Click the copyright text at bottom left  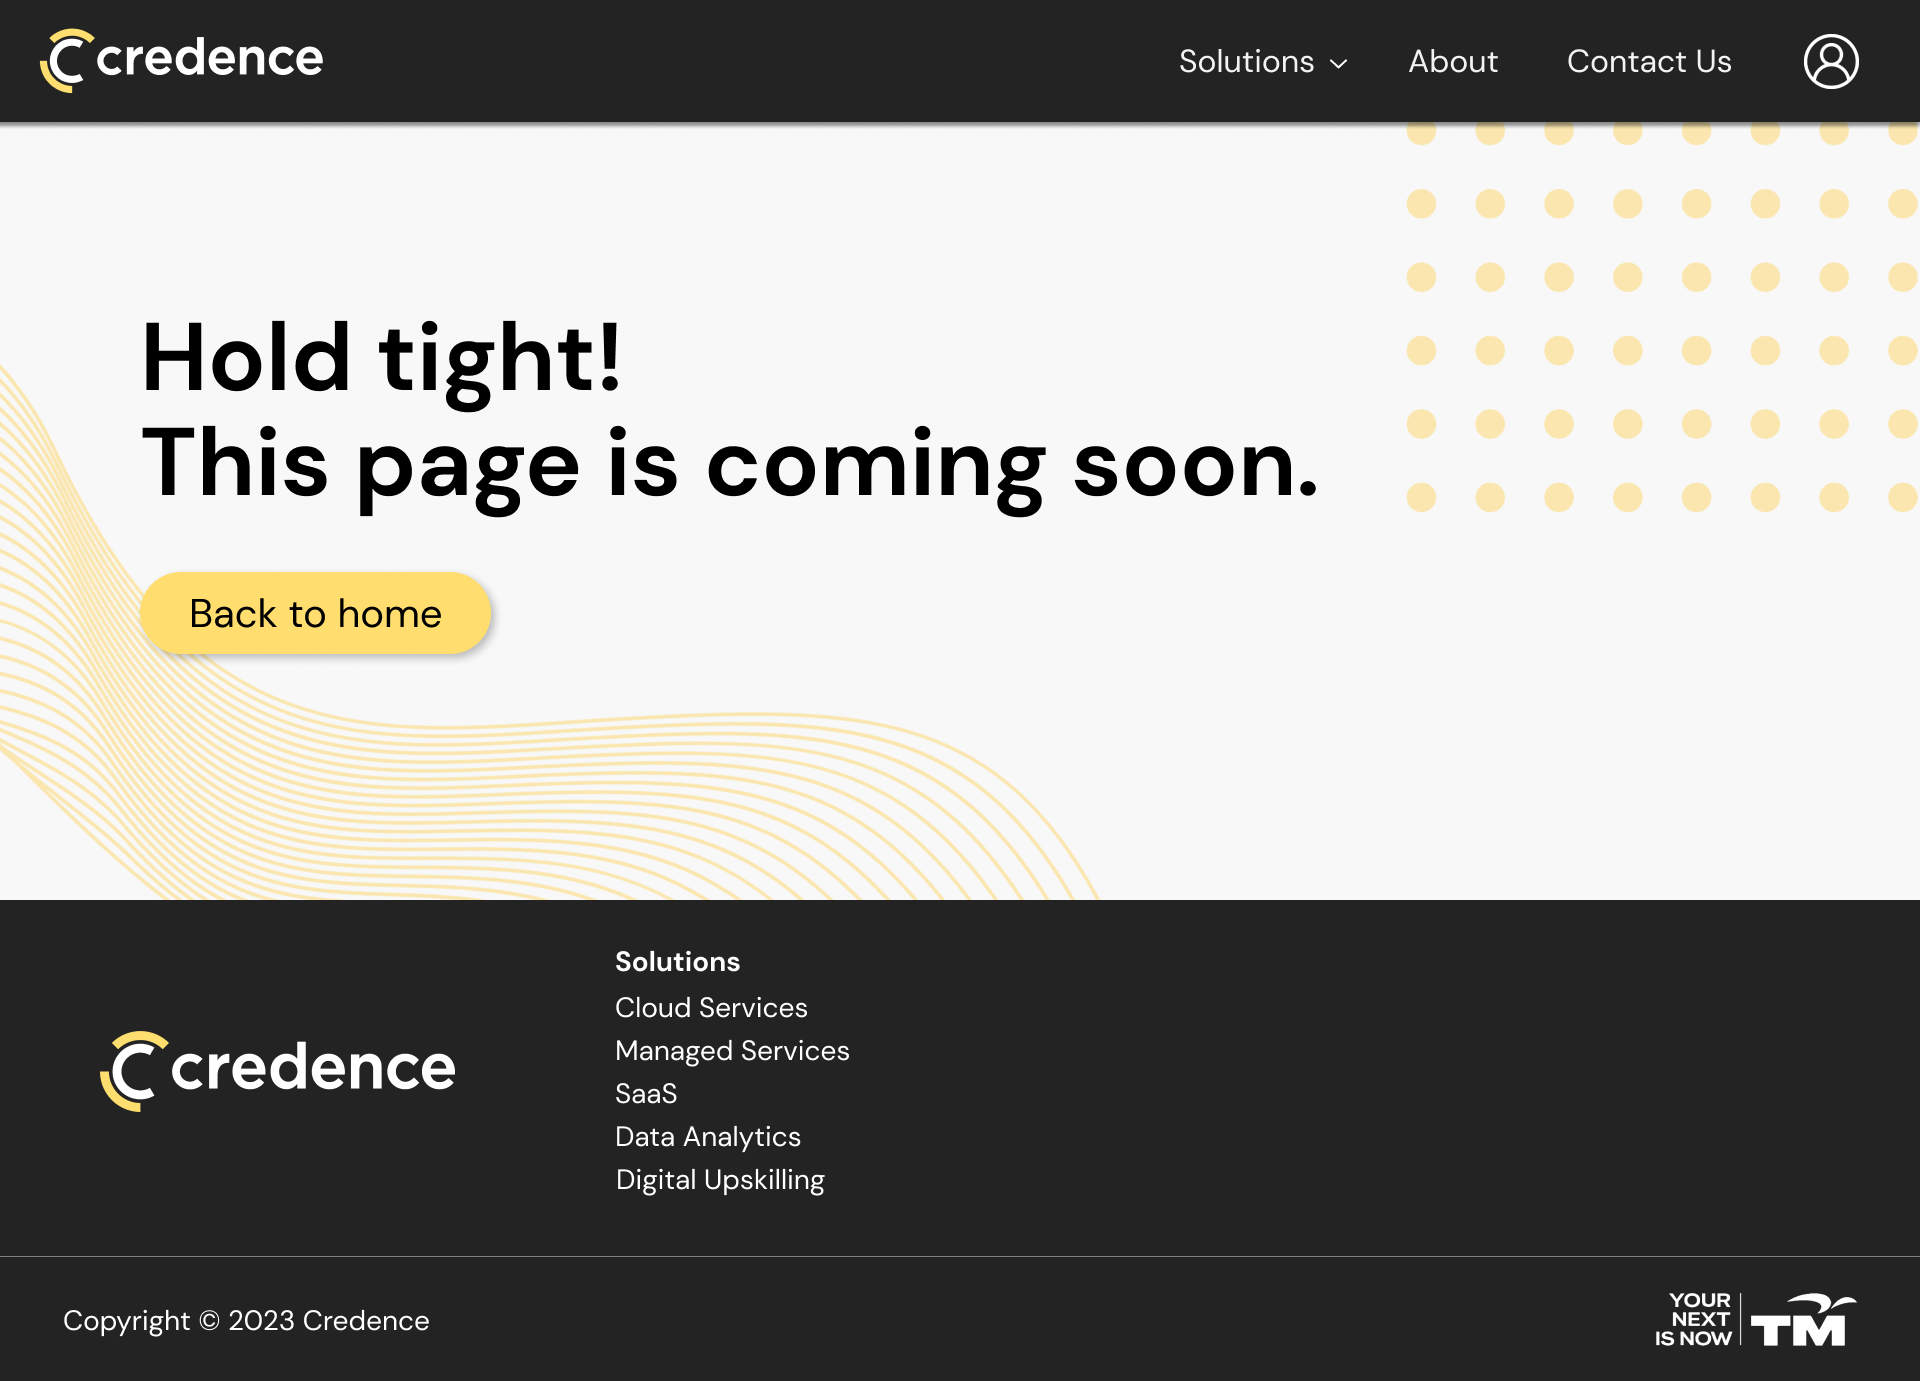coord(246,1320)
